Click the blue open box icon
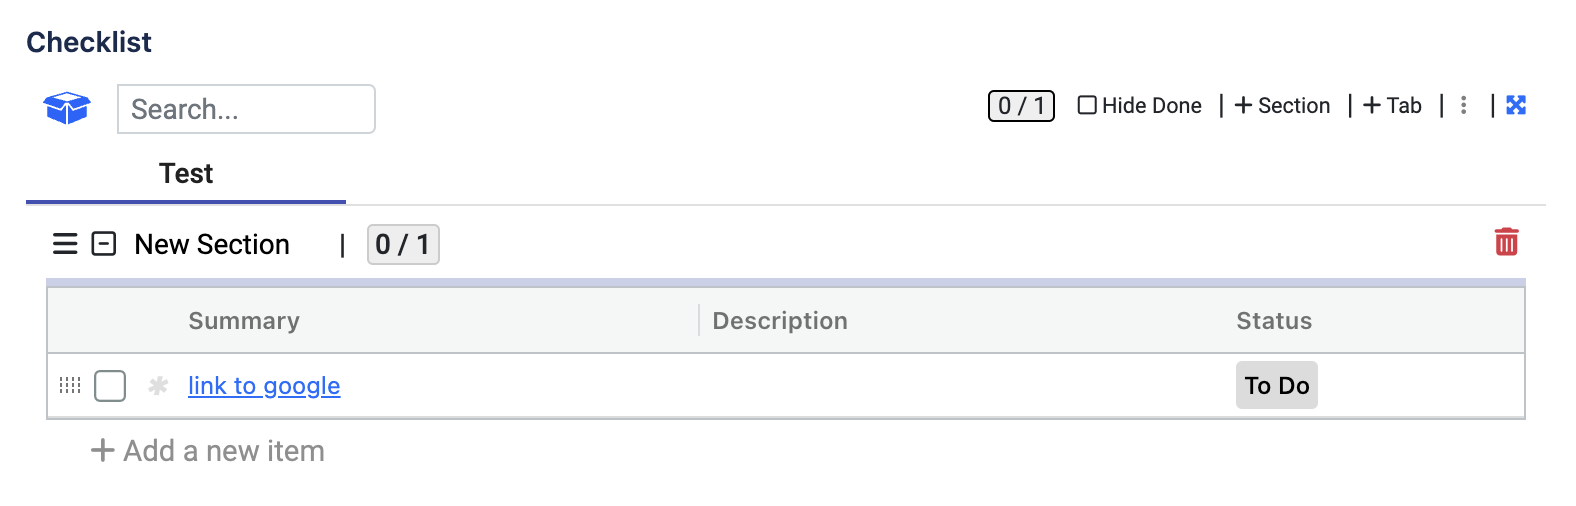 [x=67, y=108]
